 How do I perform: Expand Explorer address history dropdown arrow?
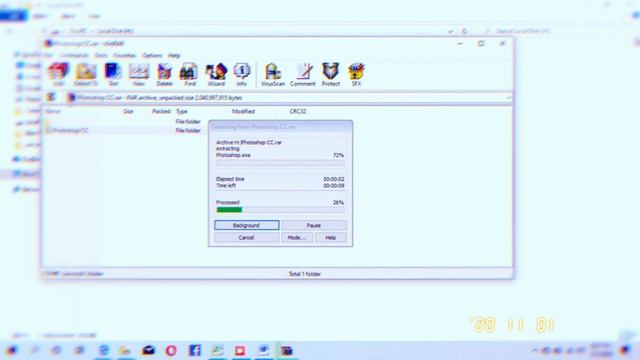(x=450, y=31)
